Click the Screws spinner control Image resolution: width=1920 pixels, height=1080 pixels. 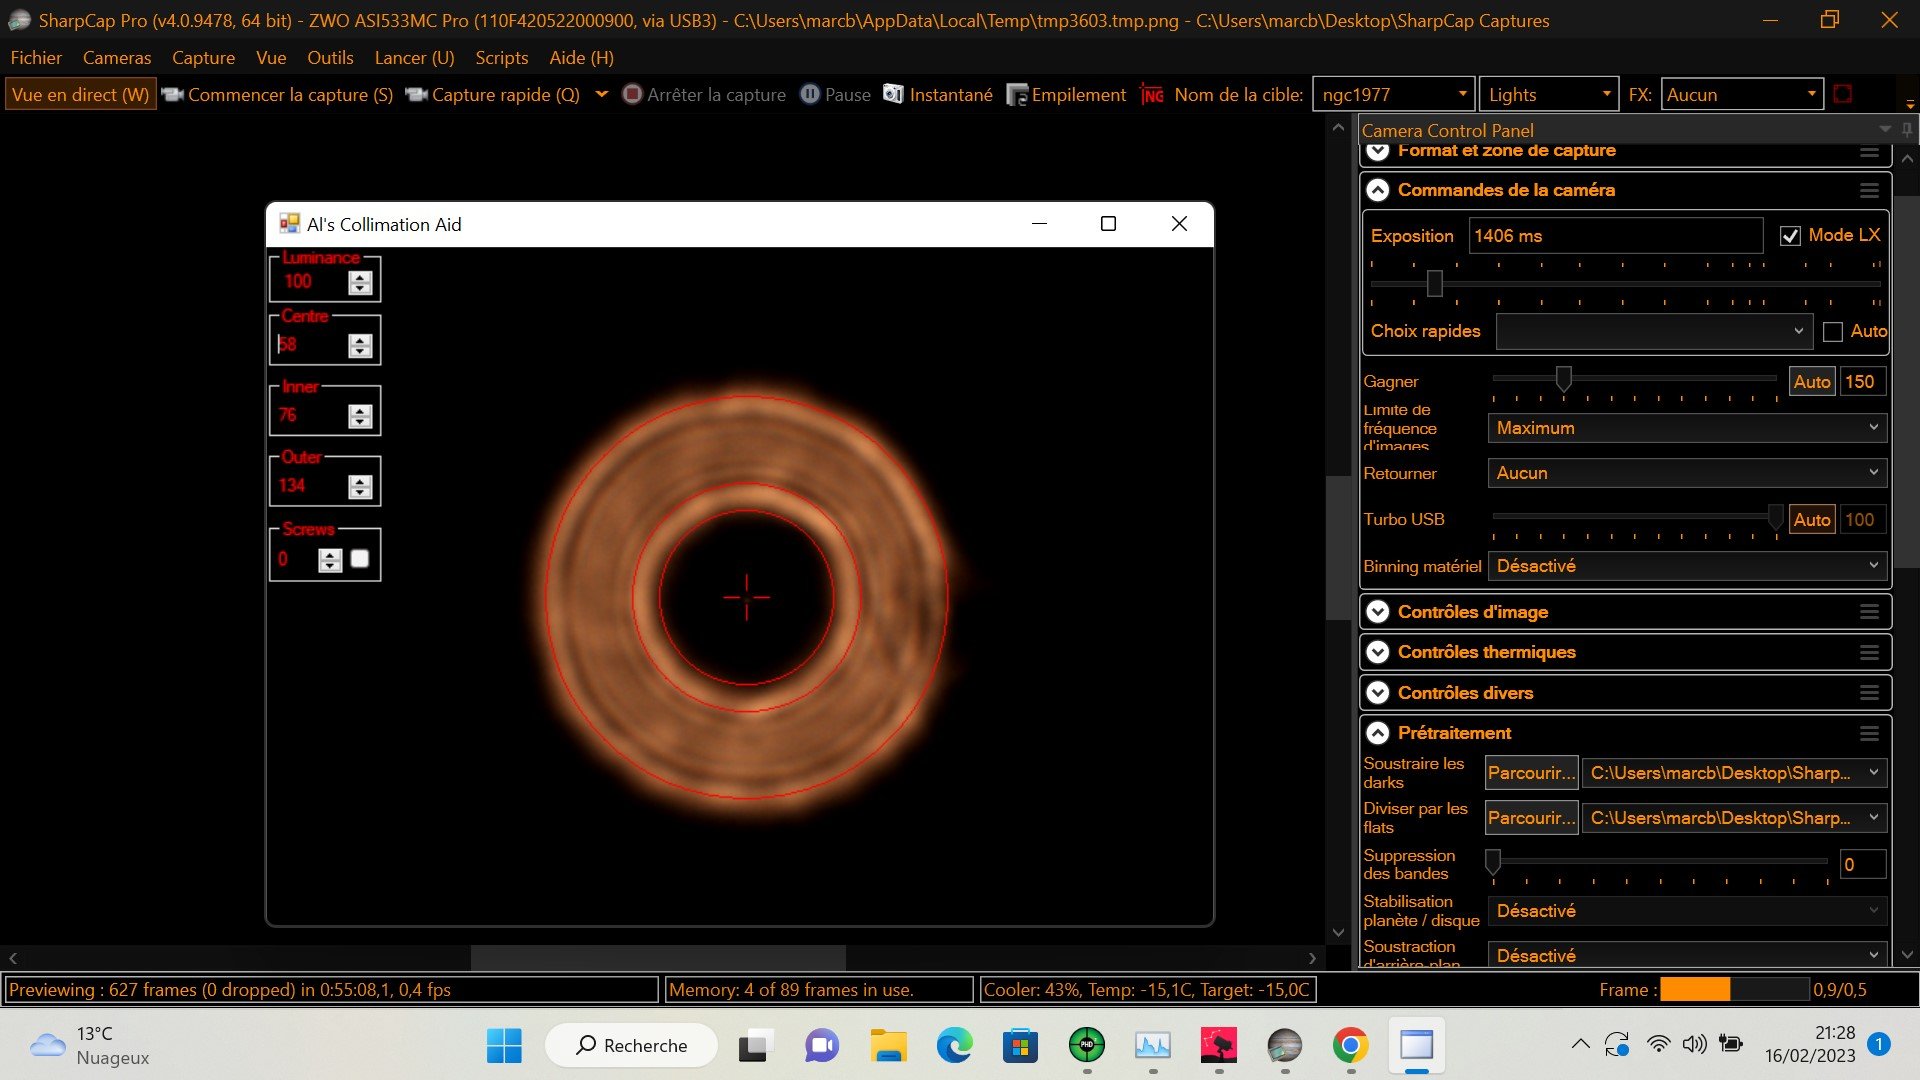click(x=330, y=560)
